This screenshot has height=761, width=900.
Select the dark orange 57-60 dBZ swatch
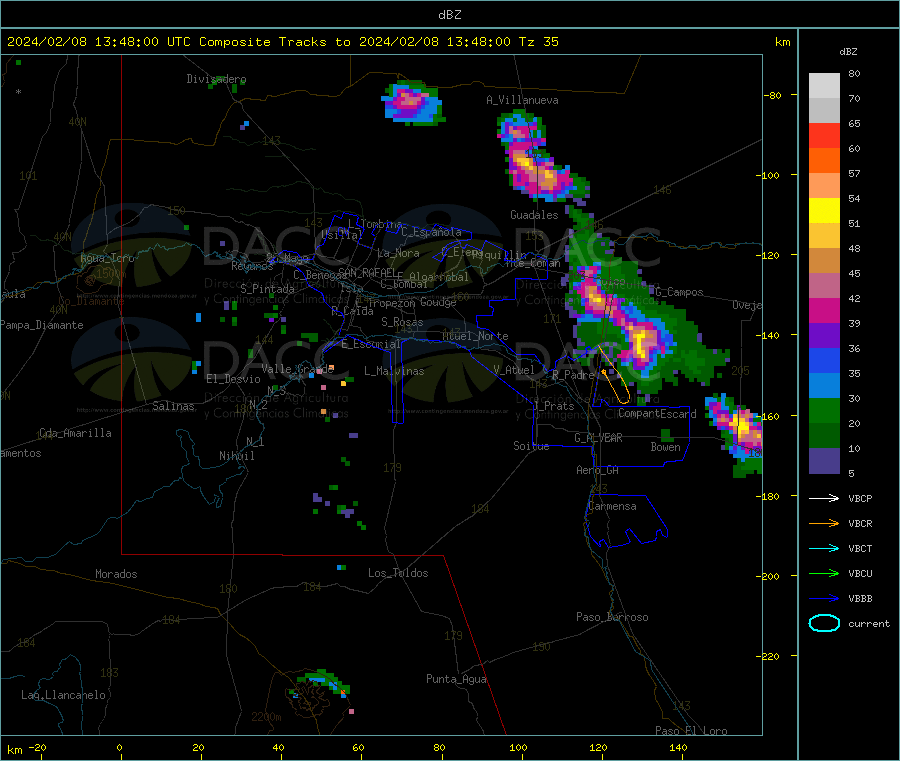point(824,161)
